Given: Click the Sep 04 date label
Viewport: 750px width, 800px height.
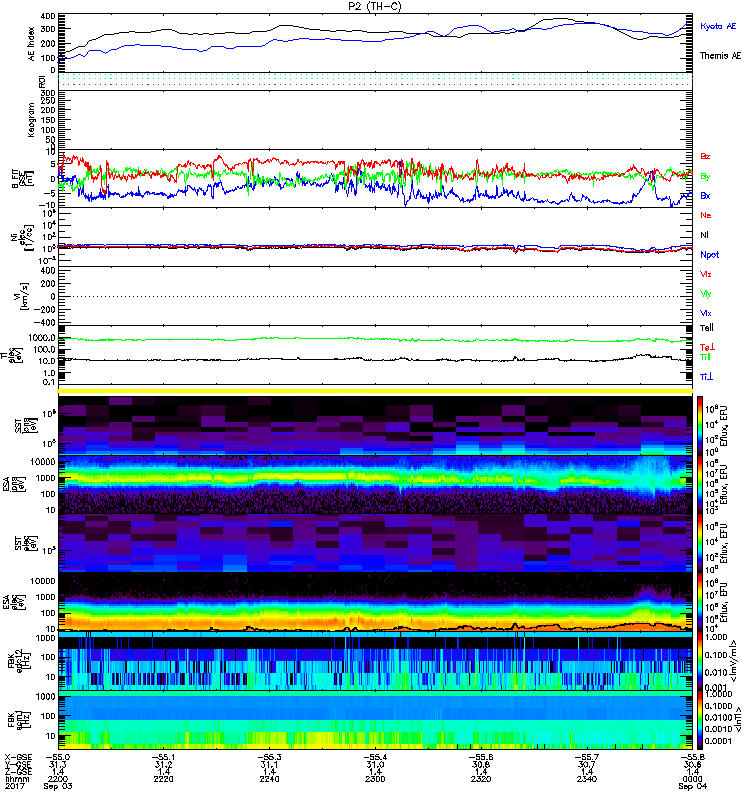Looking at the screenshot, I should 692,786.
